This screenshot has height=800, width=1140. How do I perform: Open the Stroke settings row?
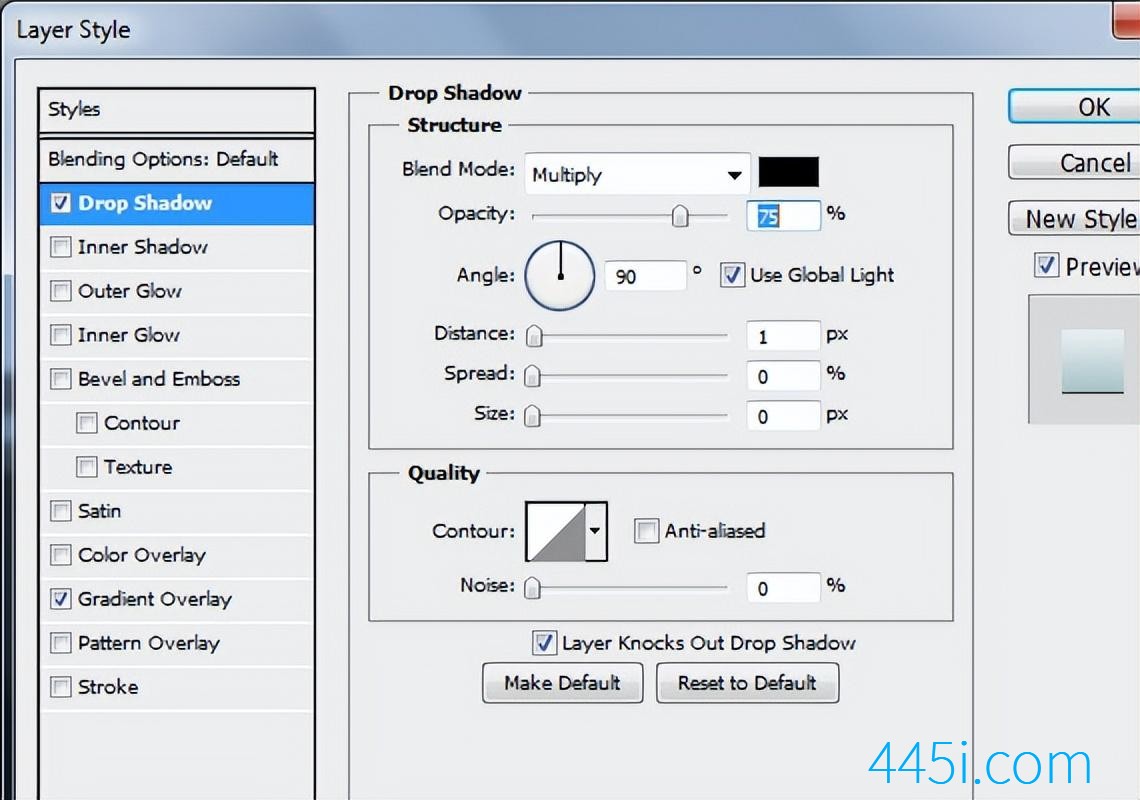click(x=177, y=687)
